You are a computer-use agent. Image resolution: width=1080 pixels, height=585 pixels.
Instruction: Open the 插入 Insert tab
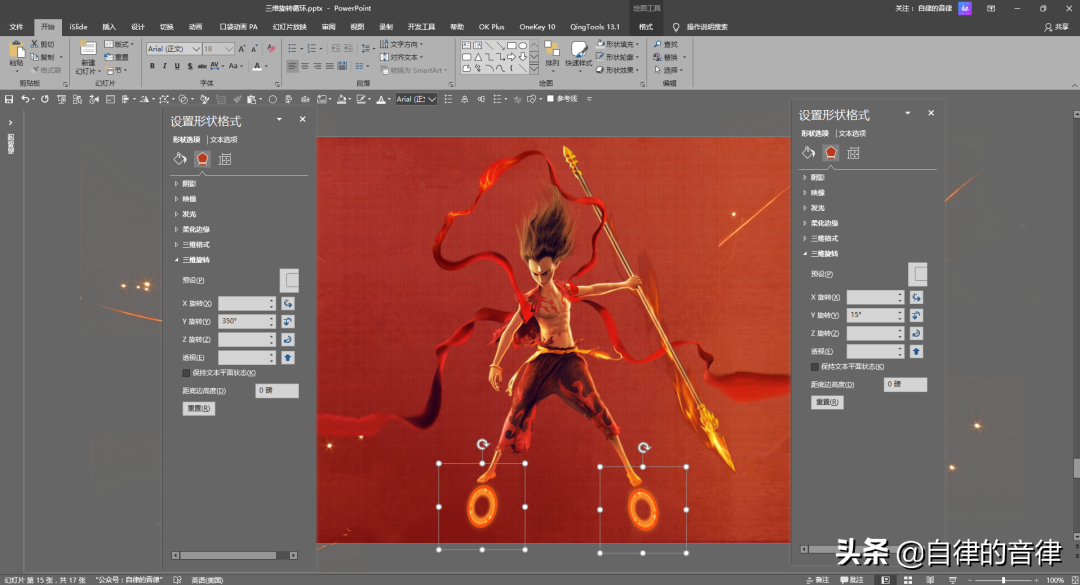(109, 27)
